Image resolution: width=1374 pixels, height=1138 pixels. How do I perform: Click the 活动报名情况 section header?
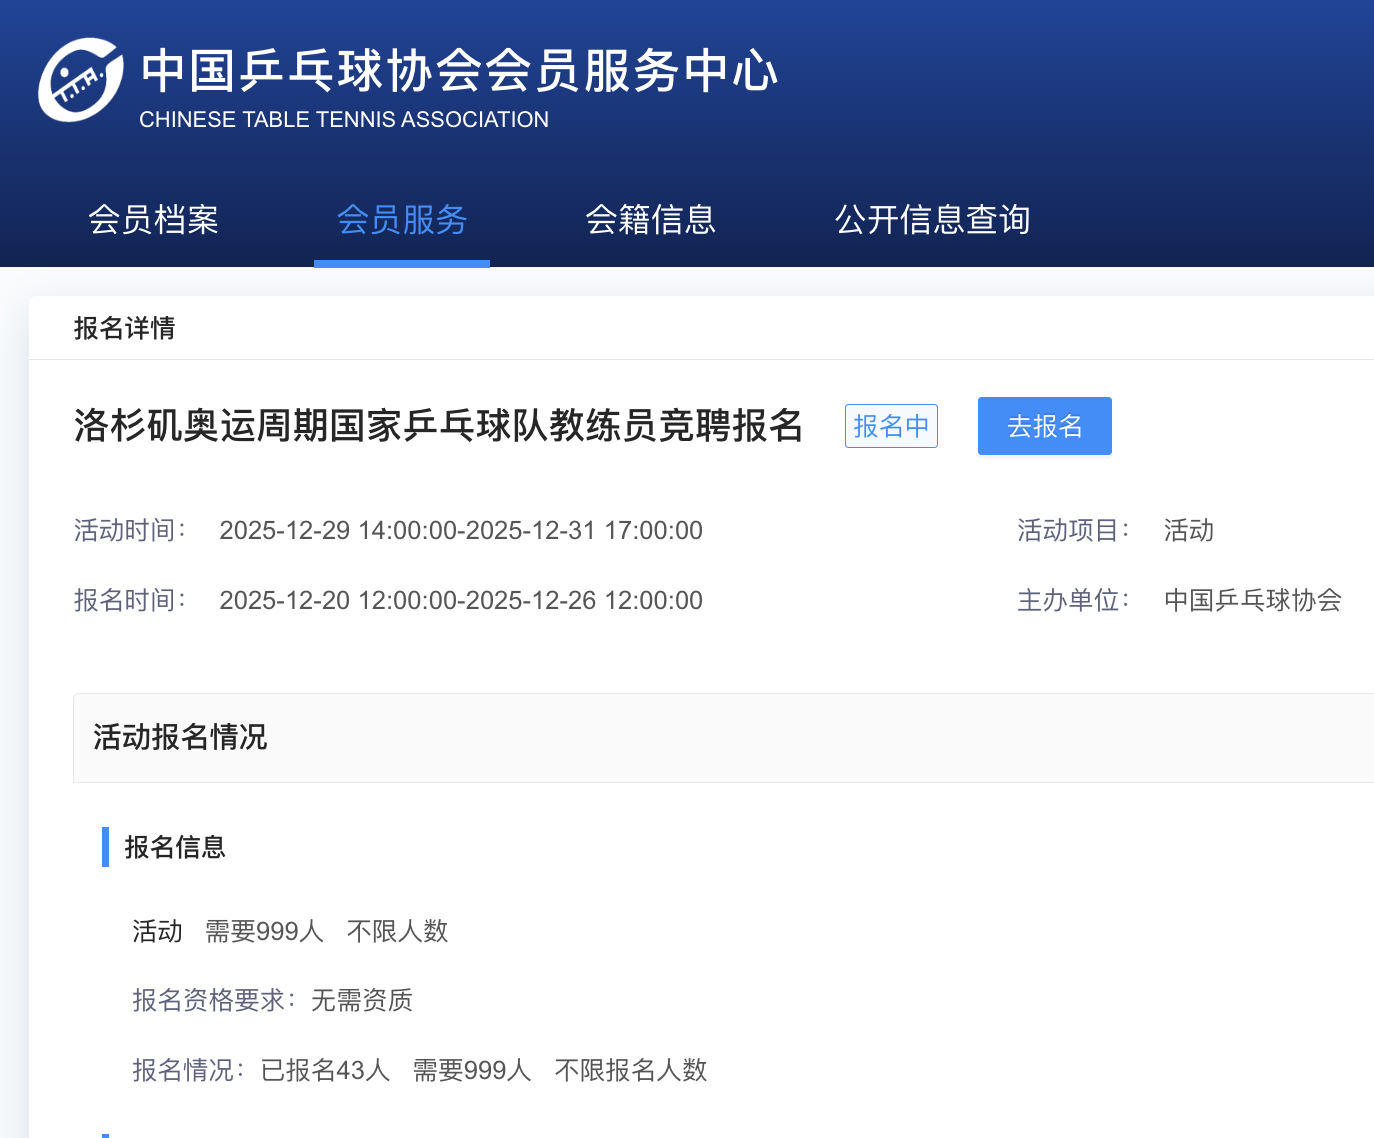tap(179, 737)
